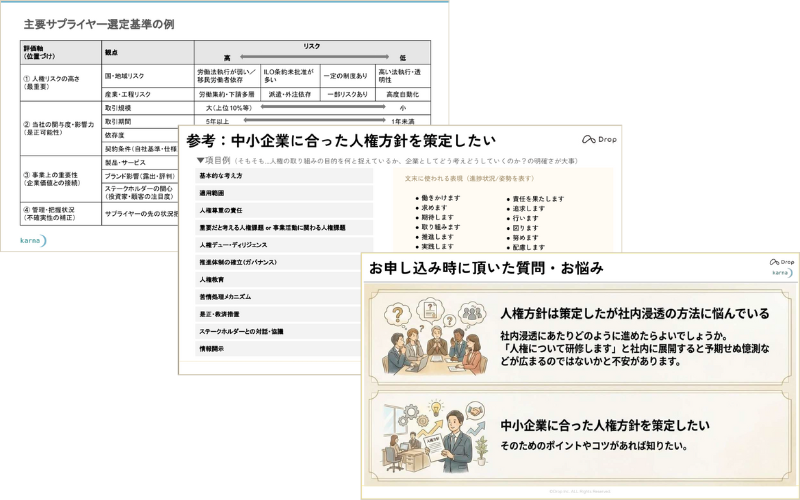The height and width of the screenshot is (500, 800).
Task: Click the line そのためのポイントやコツがあれば知りたい。
Action: (x=593, y=446)
